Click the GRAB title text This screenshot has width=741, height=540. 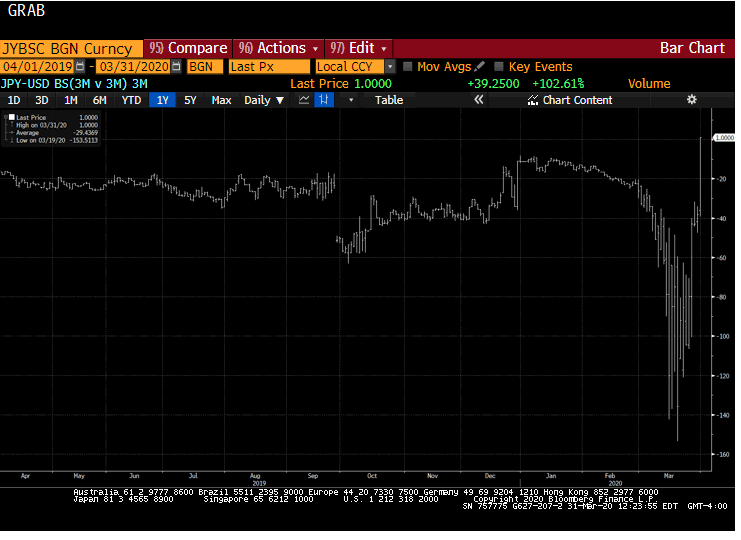(26, 10)
